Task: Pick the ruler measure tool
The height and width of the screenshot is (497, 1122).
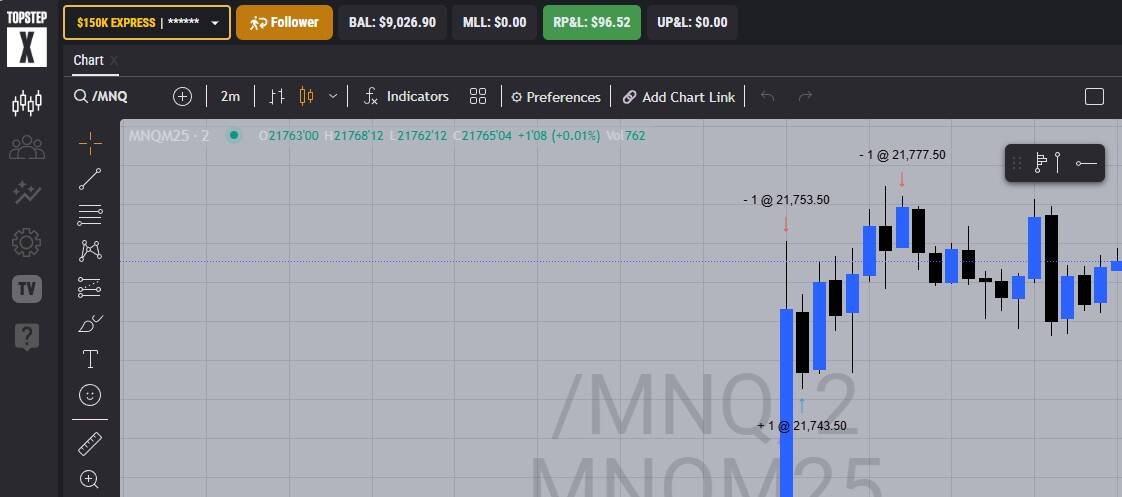Action: tap(90, 444)
